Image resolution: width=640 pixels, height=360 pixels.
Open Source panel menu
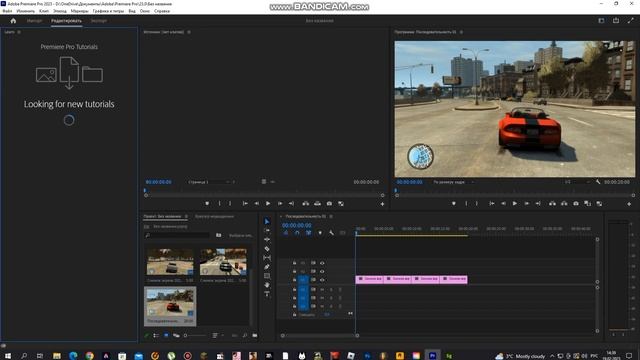click(189, 32)
